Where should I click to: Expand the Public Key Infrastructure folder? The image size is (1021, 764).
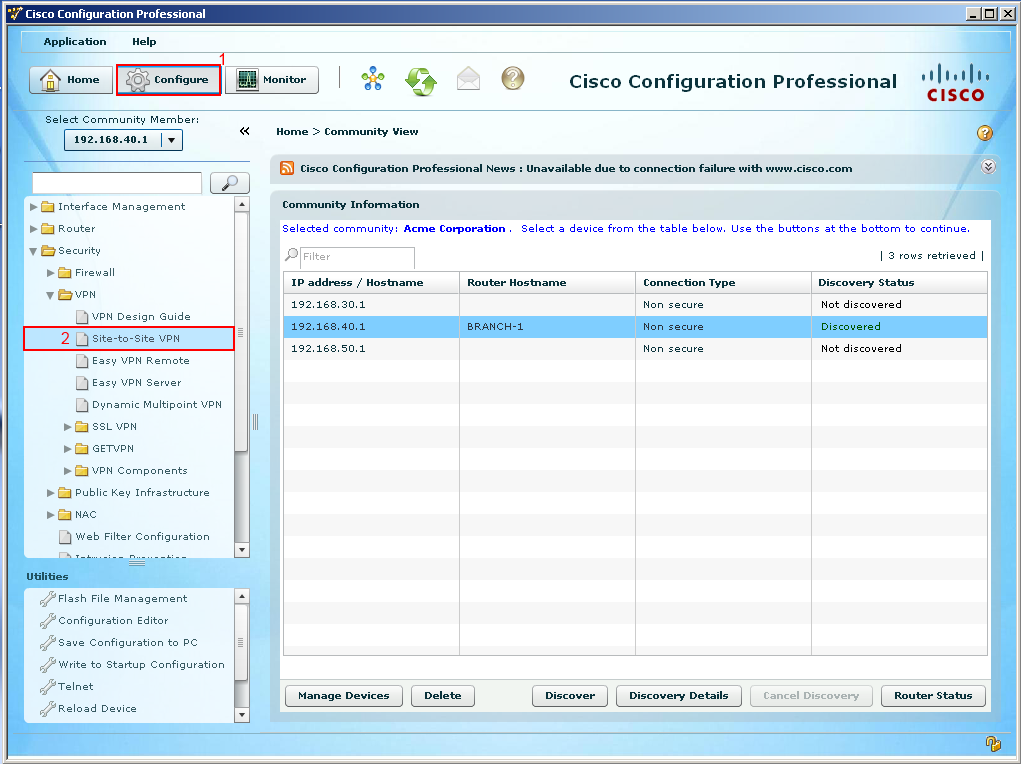pyautogui.click(x=51, y=493)
